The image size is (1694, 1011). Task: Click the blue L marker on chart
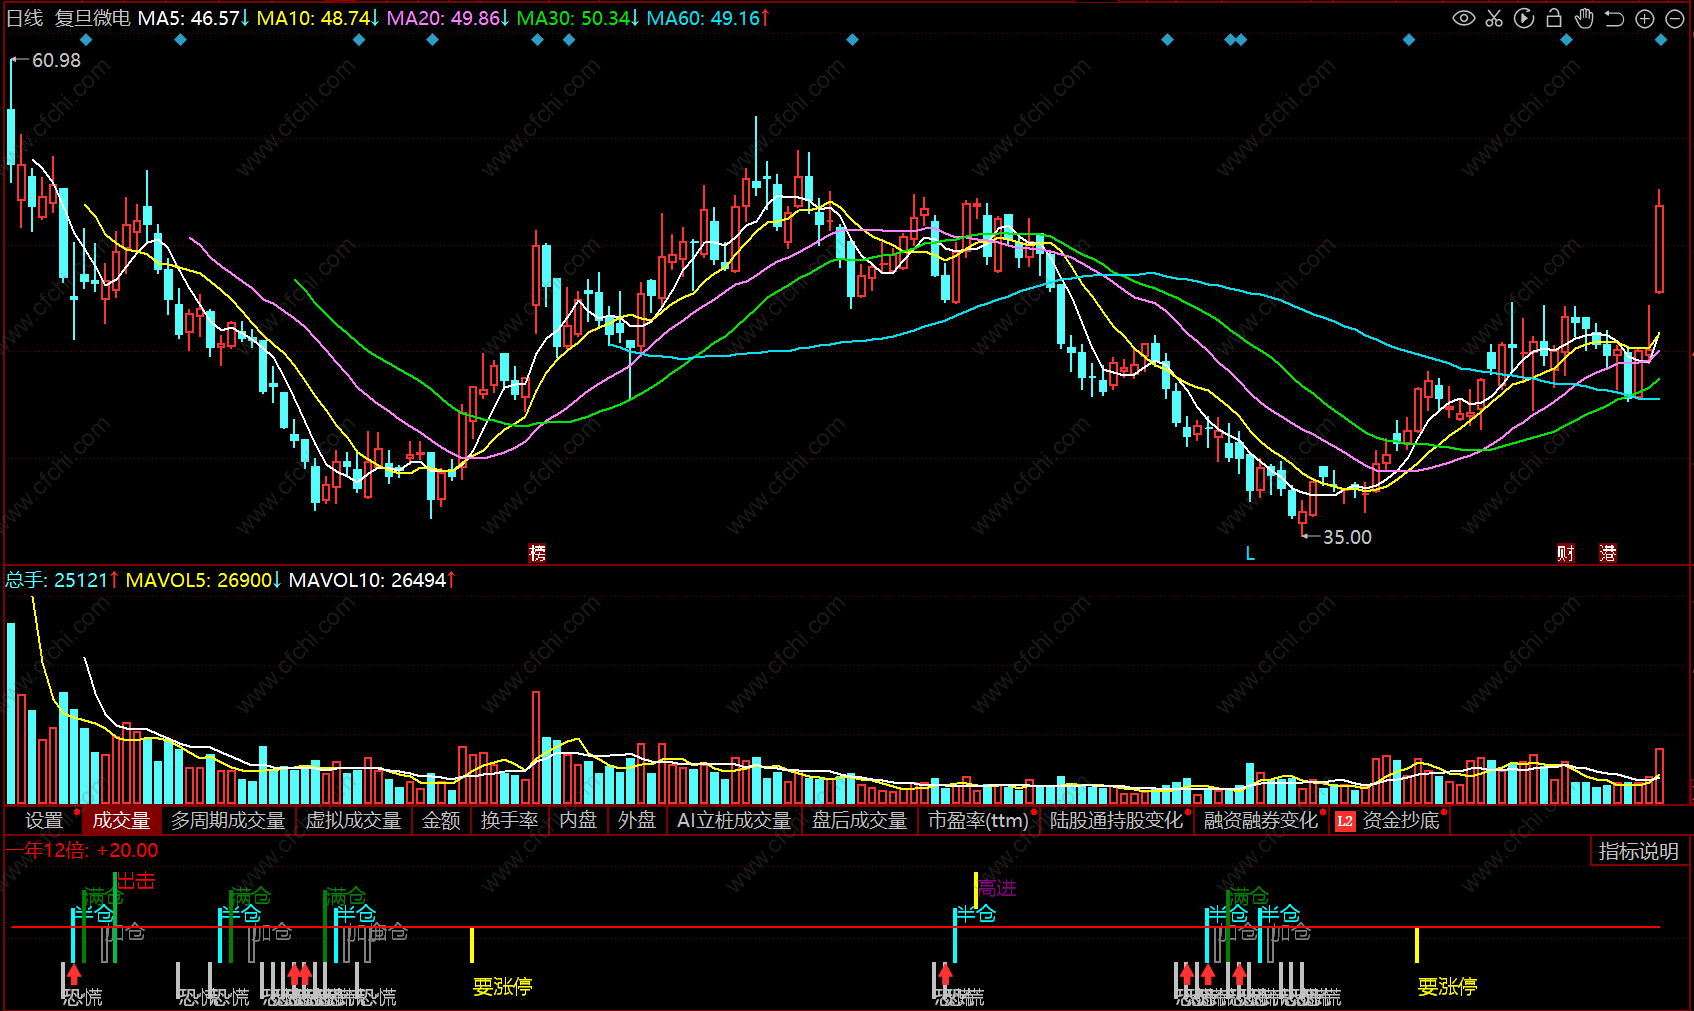(1250, 553)
